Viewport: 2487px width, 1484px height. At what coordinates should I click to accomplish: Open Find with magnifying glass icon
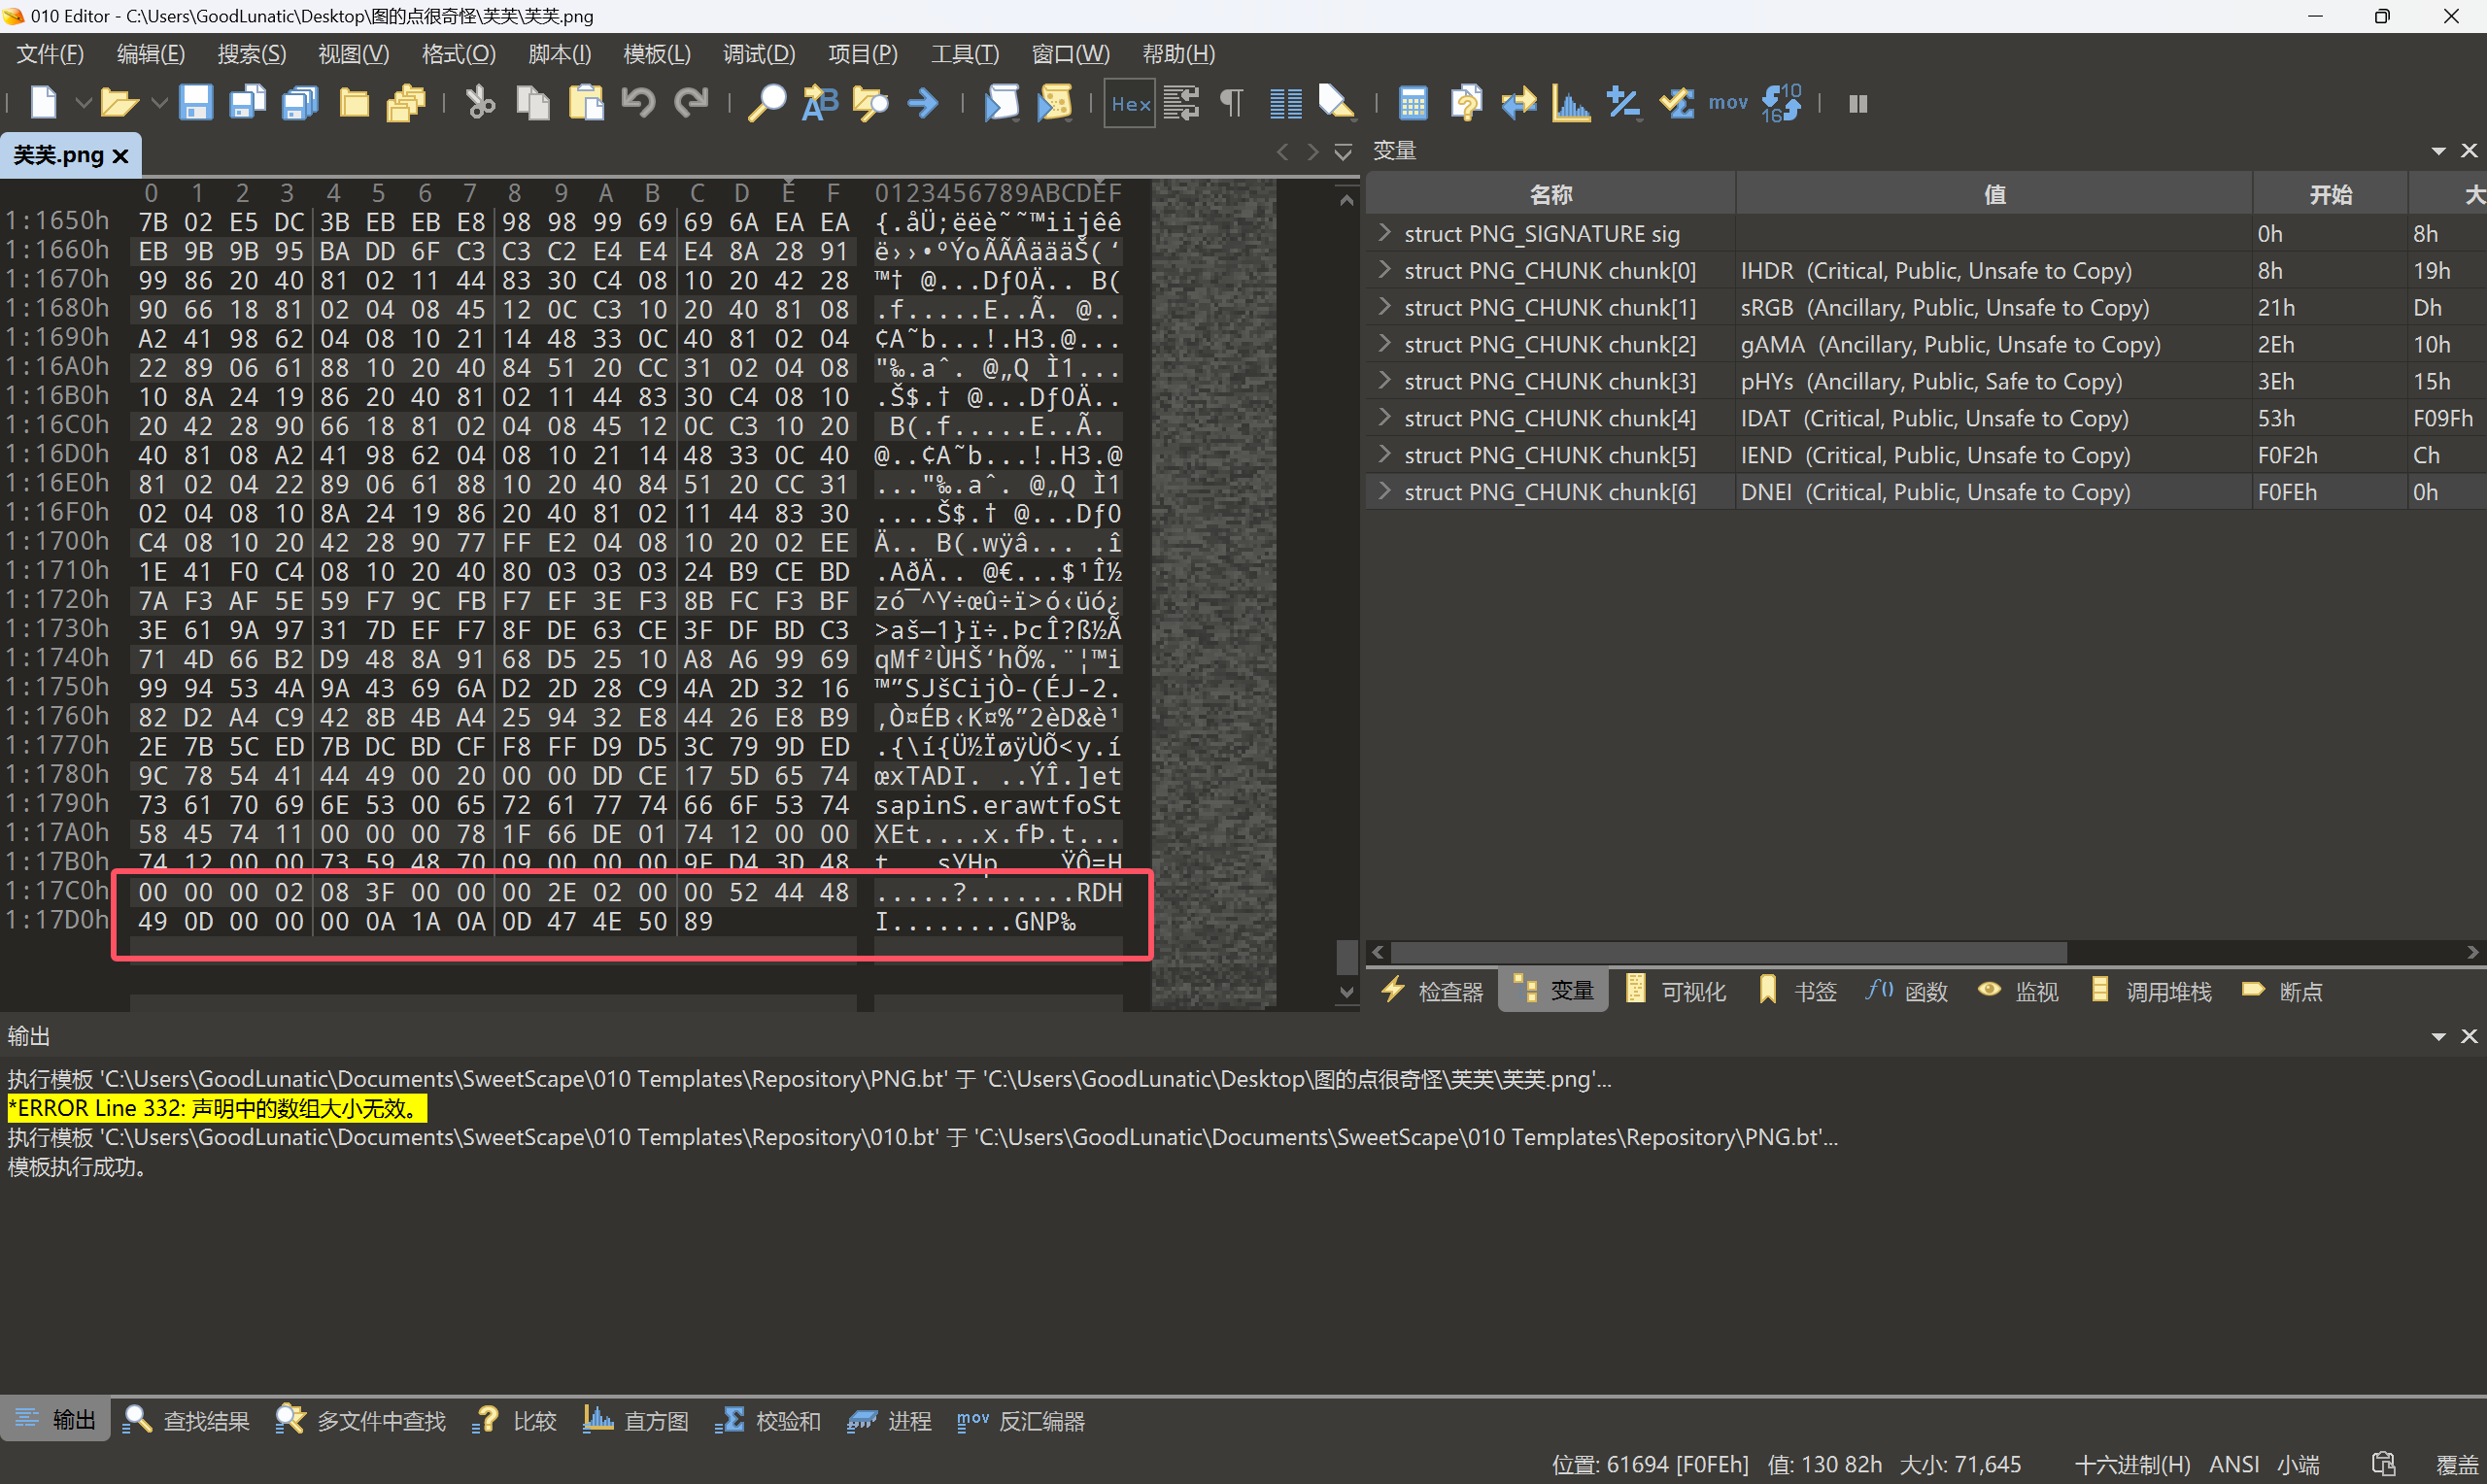click(x=767, y=103)
